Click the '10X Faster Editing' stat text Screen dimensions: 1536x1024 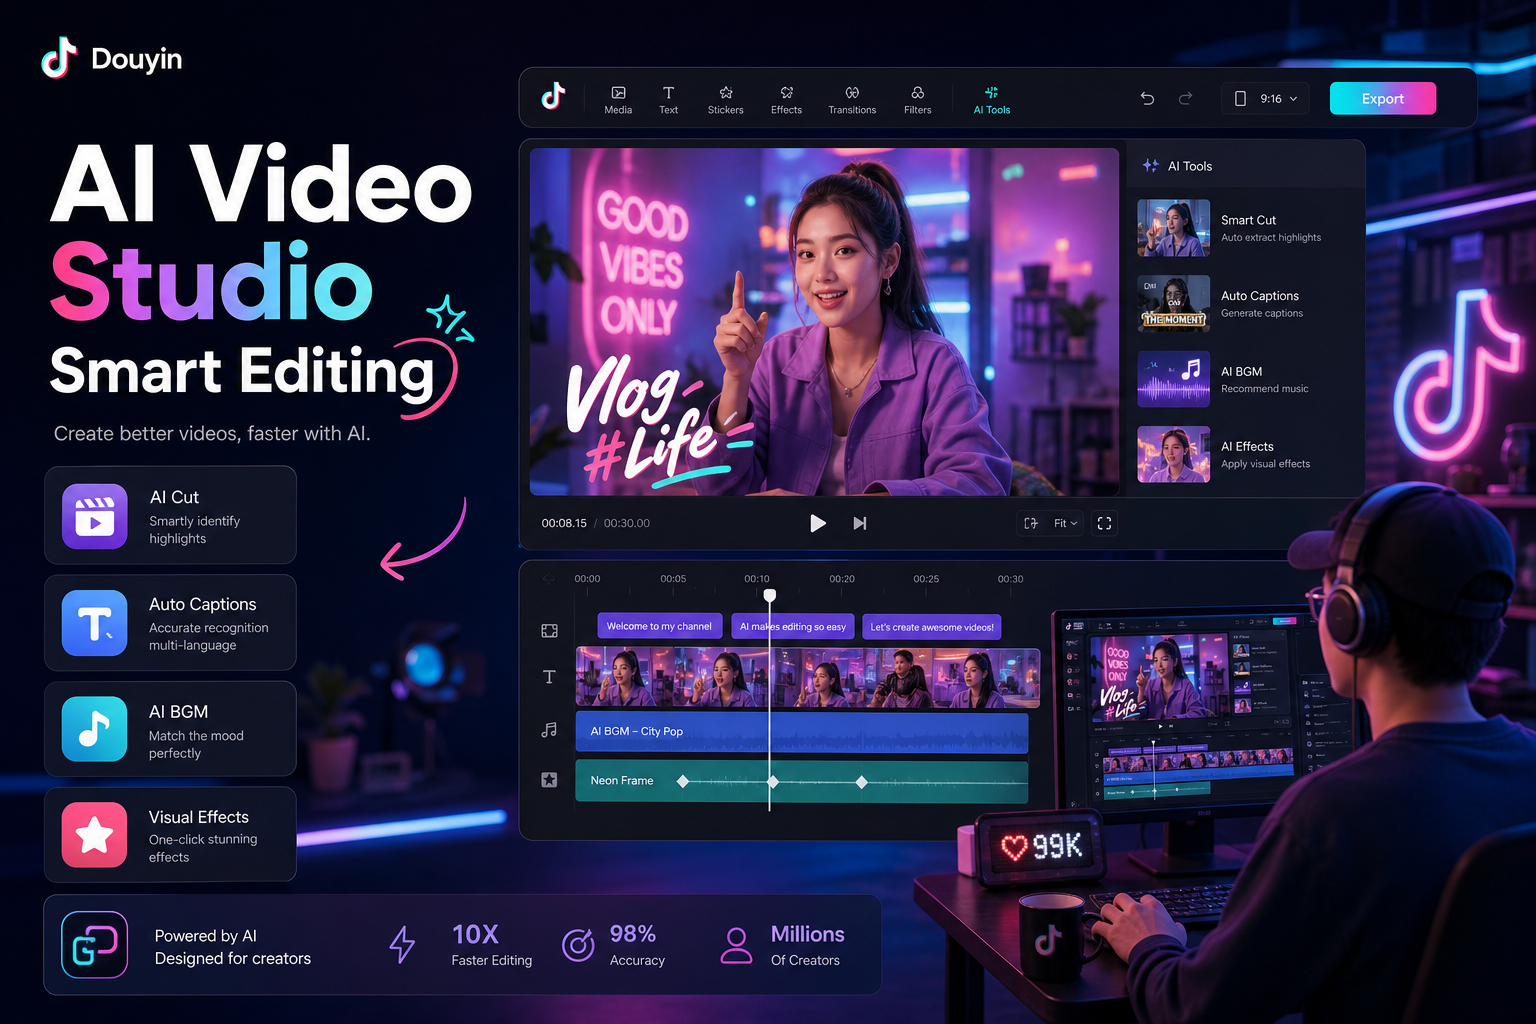(491, 945)
